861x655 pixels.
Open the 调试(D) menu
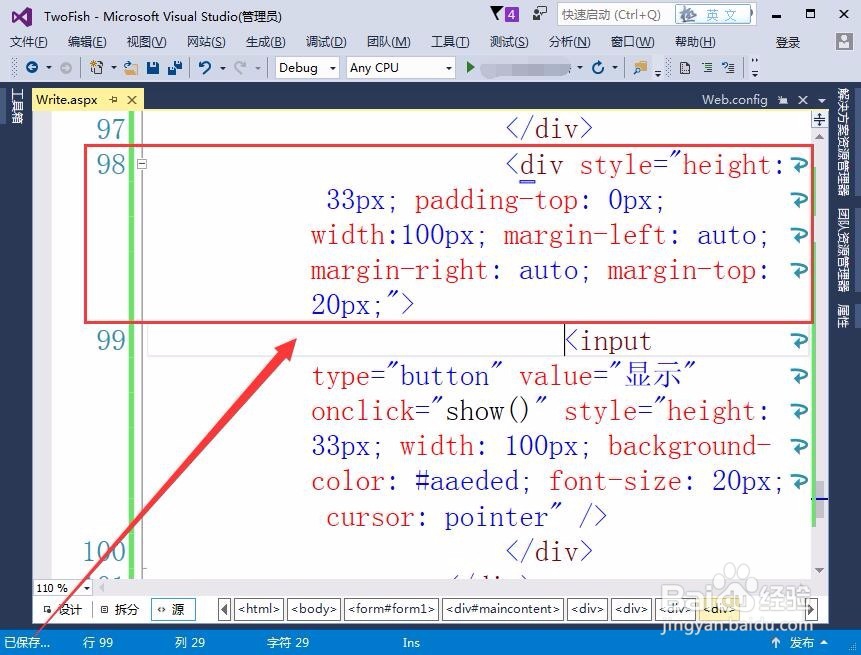point(326,42)
